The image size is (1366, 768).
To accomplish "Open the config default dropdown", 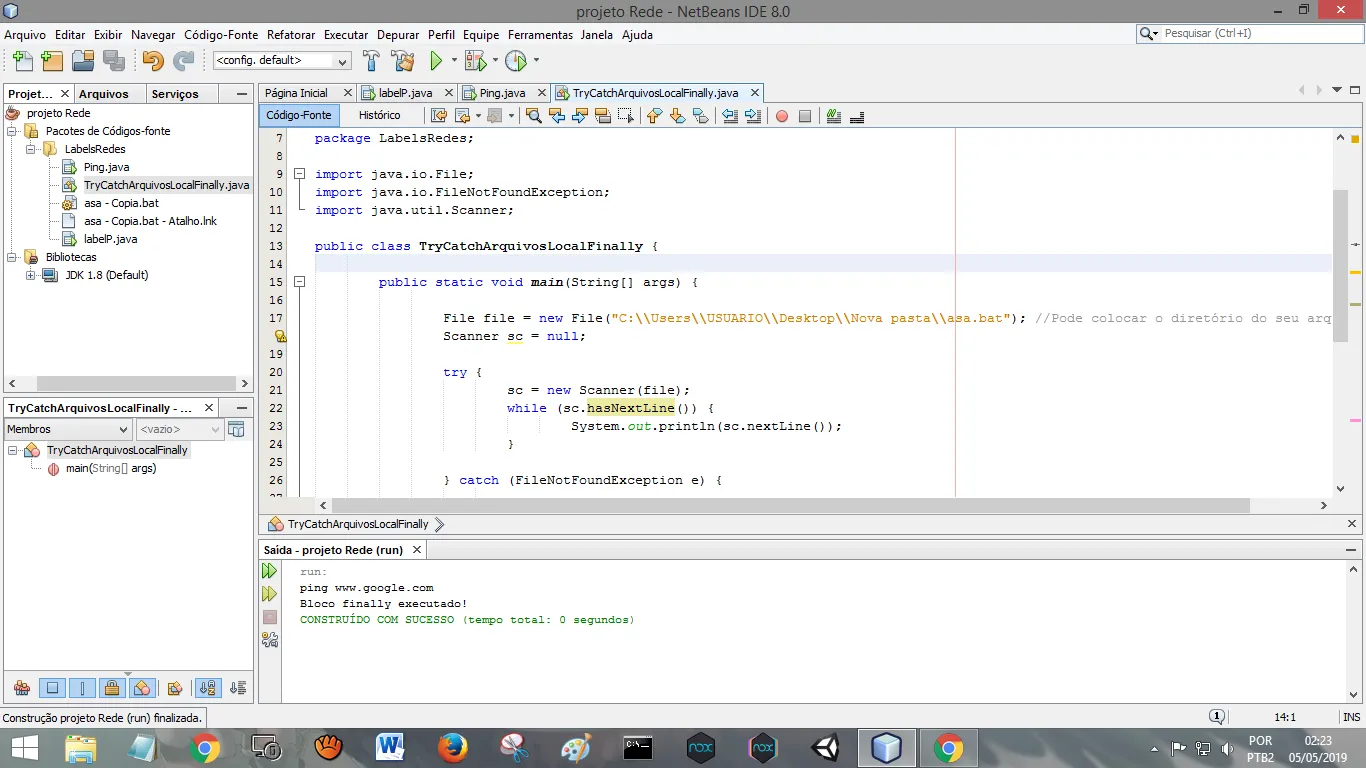I will (x=282, y=61).
